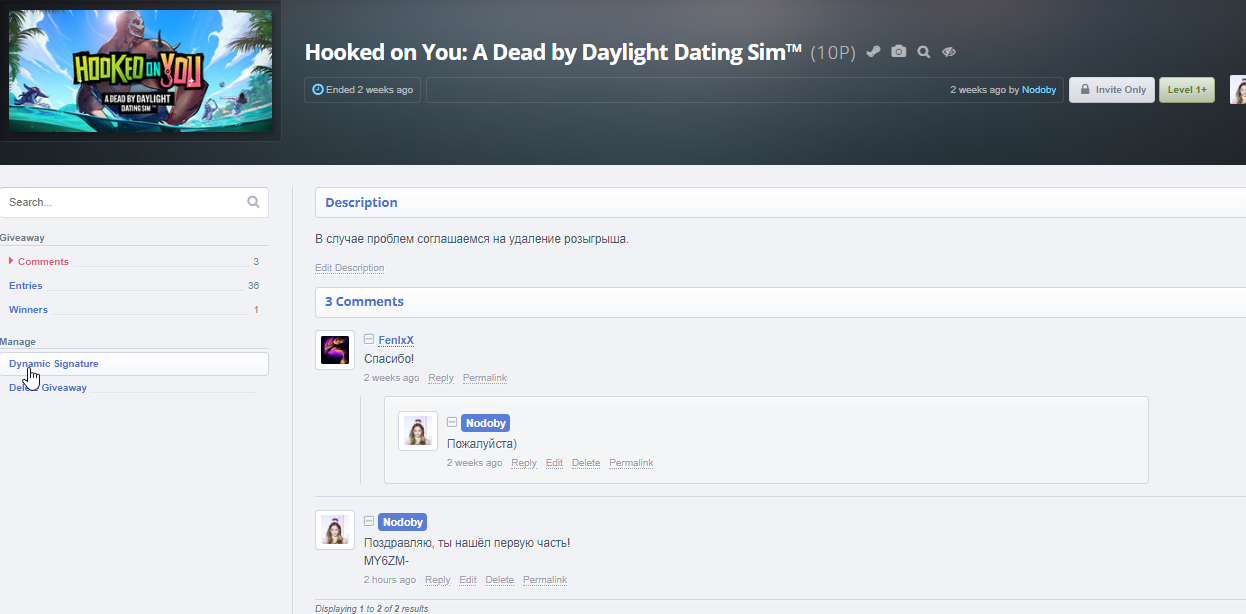Edit the MY6ZM- comment

pyautogui.click(x=468, y=580)
